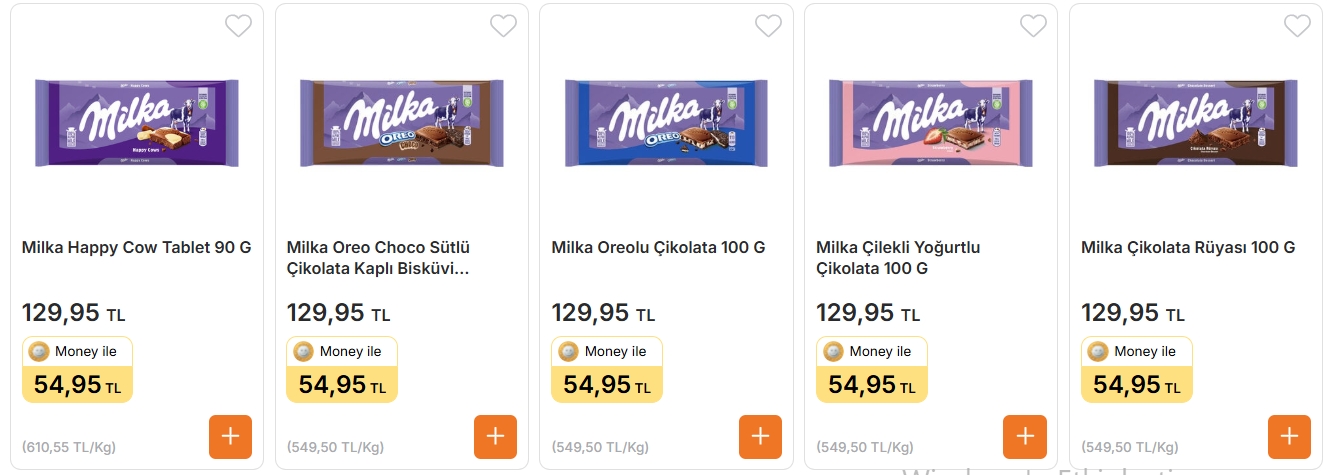This screenshot has height=475, width=1327.
Task: Open Milka Happy Cow Tablet 90 G title
Action: (x=137, y=247)
